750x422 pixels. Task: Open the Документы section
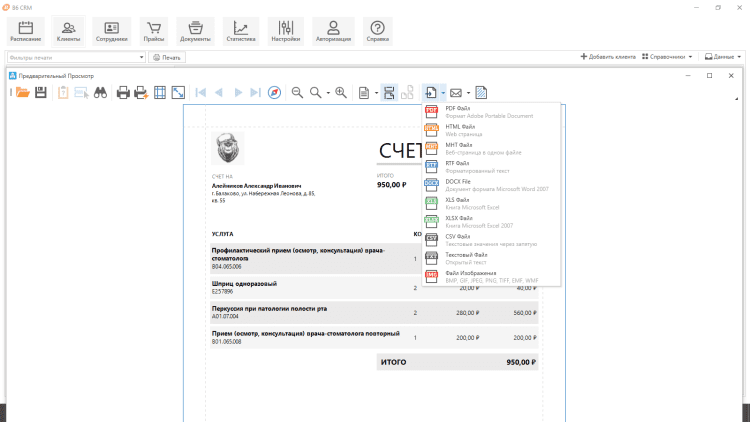195,31
